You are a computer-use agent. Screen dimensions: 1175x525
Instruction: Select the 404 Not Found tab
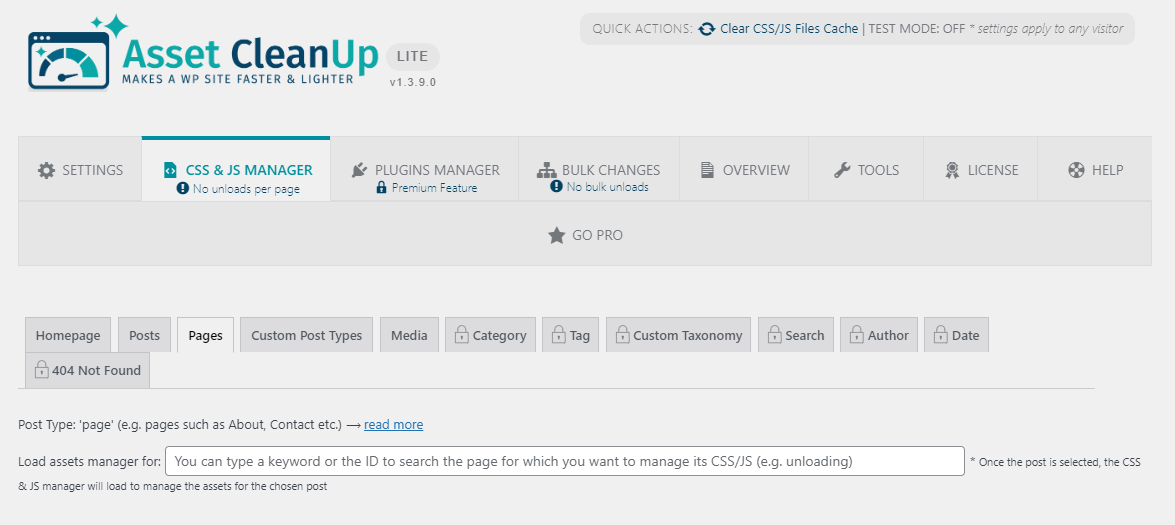(88, 370)
